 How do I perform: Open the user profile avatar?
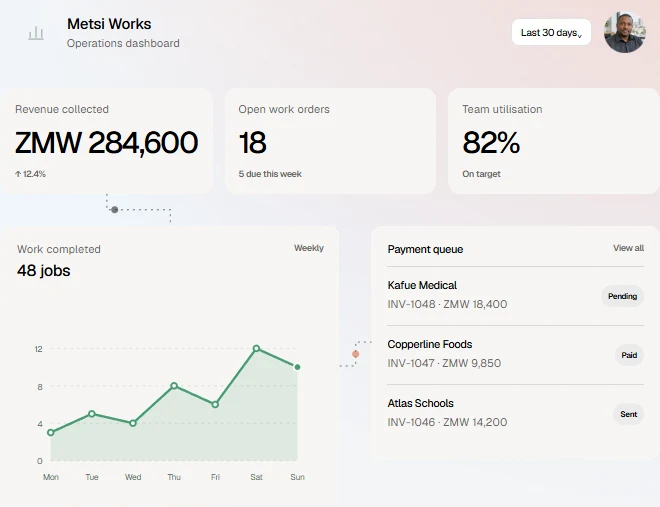pyautogui.click(x=624, y=32)
